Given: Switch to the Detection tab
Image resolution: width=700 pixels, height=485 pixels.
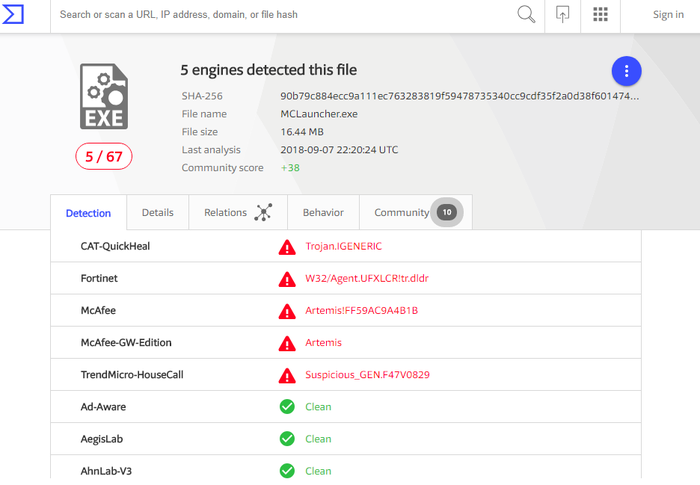Looking at the screenshot, I should tap(88, 213).
